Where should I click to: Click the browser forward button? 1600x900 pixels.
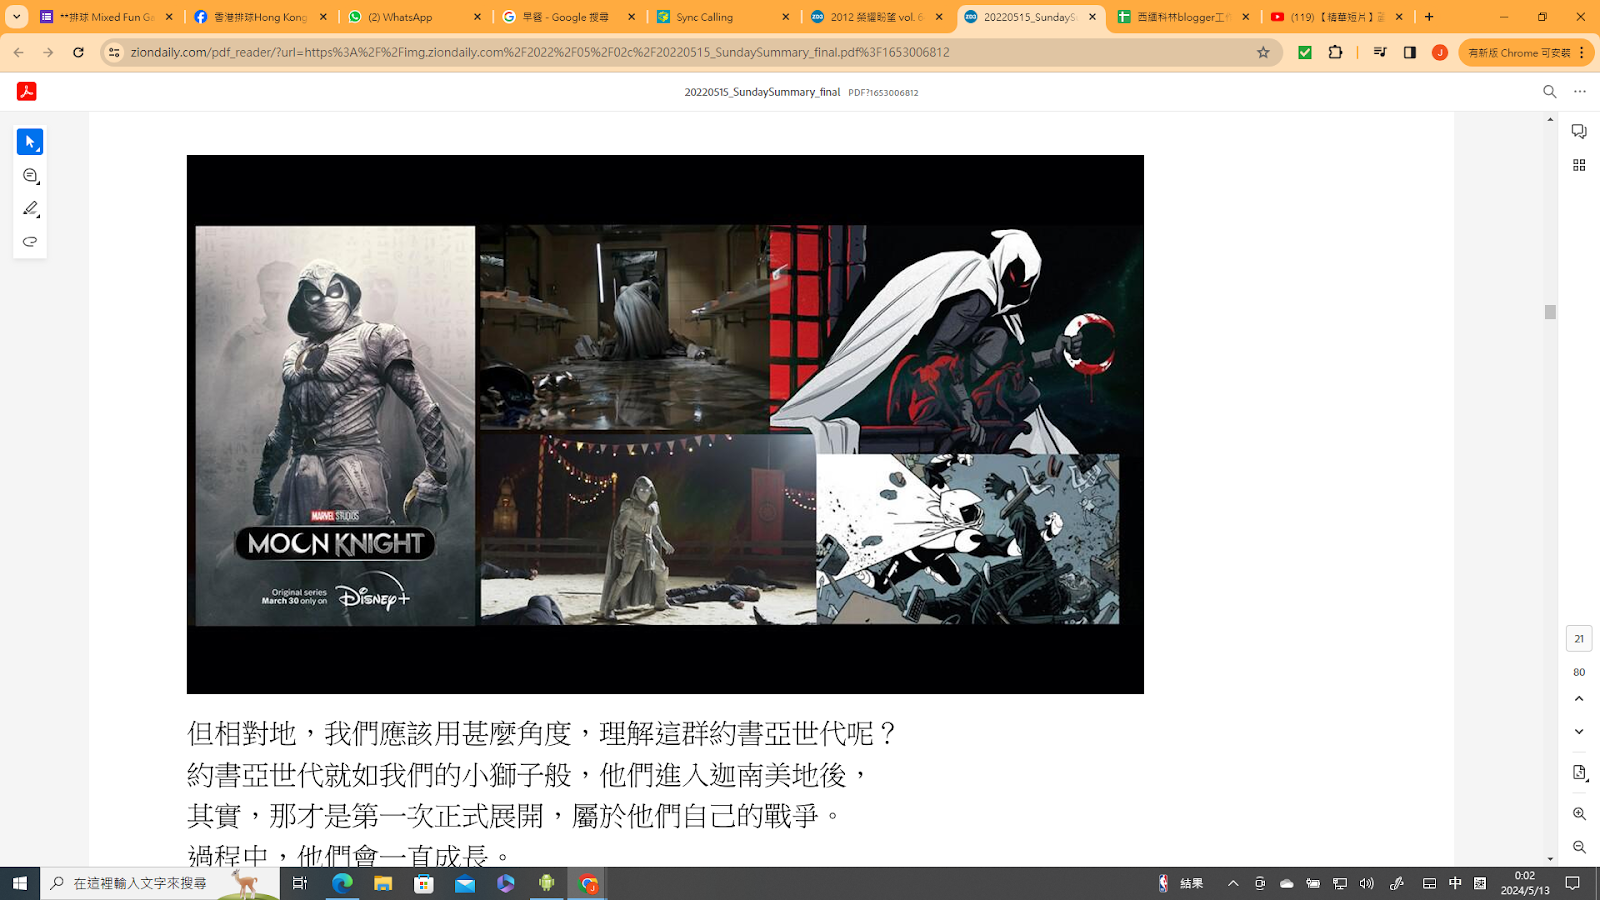click(x=48, y=52)
